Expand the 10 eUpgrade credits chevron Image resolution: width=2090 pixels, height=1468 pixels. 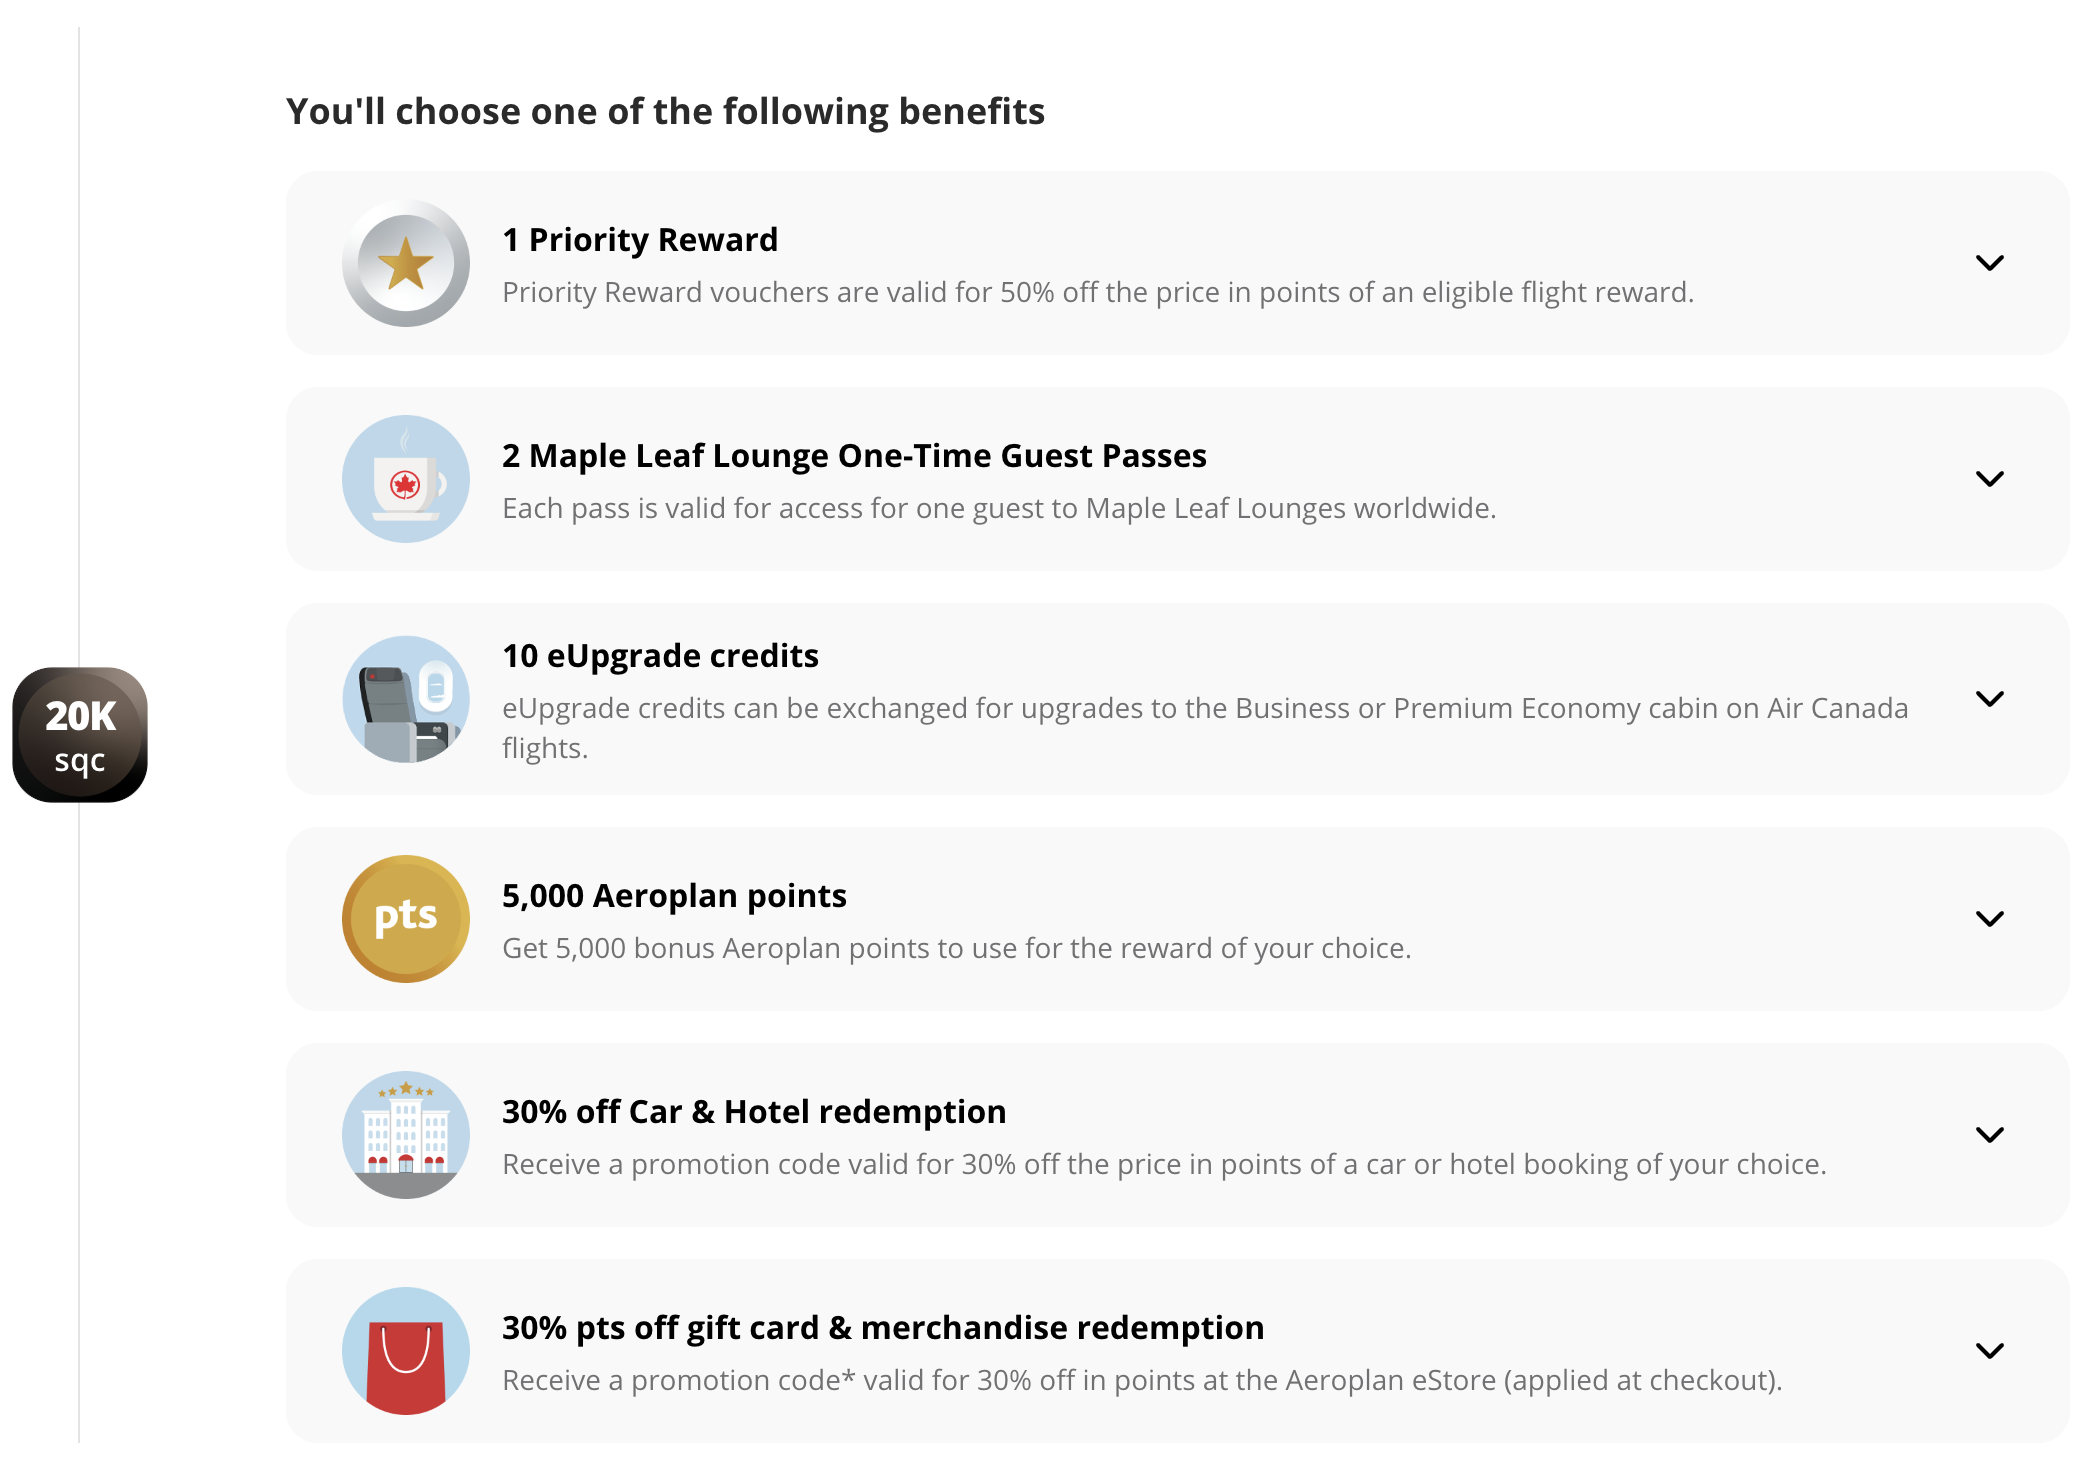(x=1989, y=699)
